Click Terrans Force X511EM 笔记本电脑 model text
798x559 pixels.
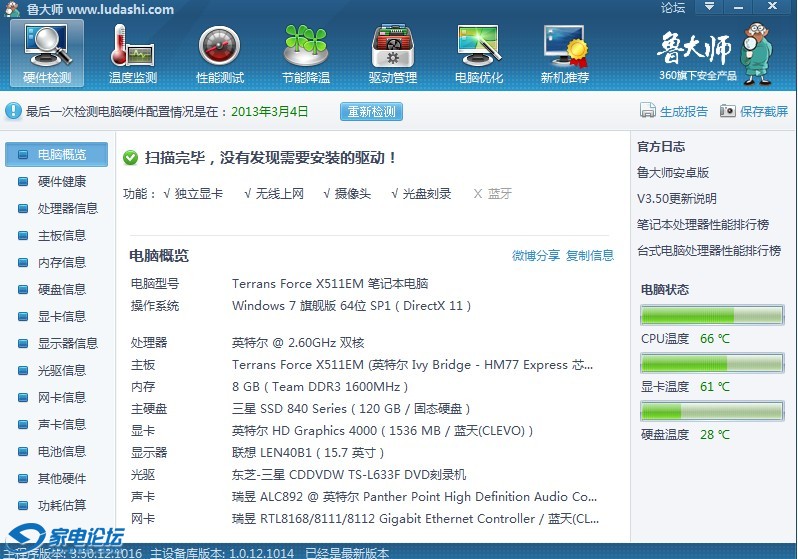point(330,284)
